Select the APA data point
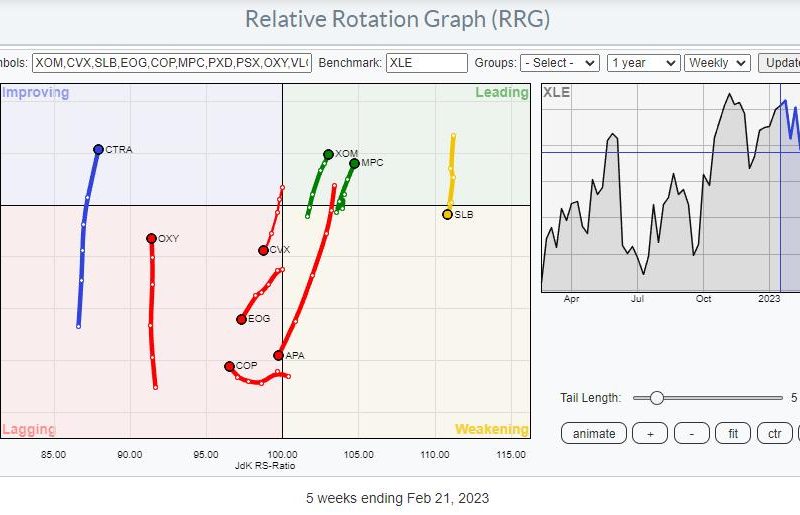Screen dimensions: 800x515 click(x=279, y=355)
